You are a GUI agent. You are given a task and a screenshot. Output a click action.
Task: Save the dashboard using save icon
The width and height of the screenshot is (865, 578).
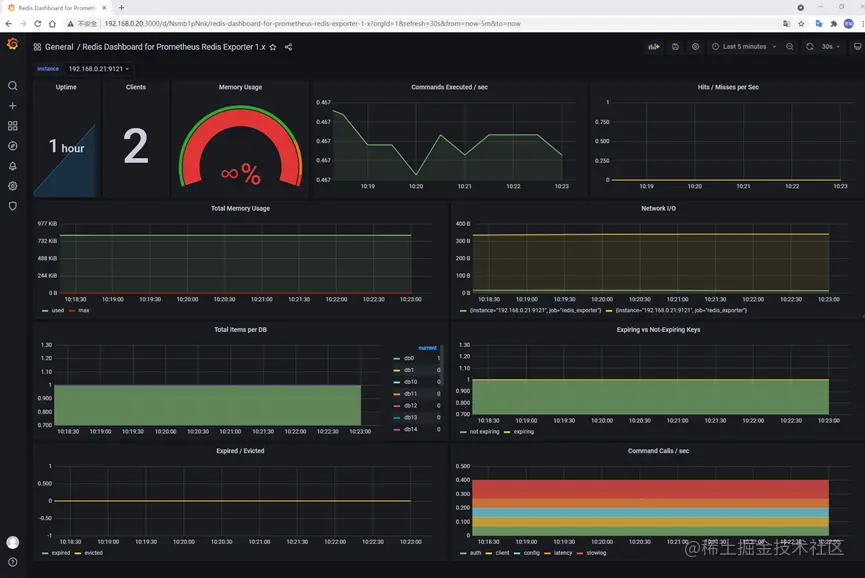click(x=675, y=47)
